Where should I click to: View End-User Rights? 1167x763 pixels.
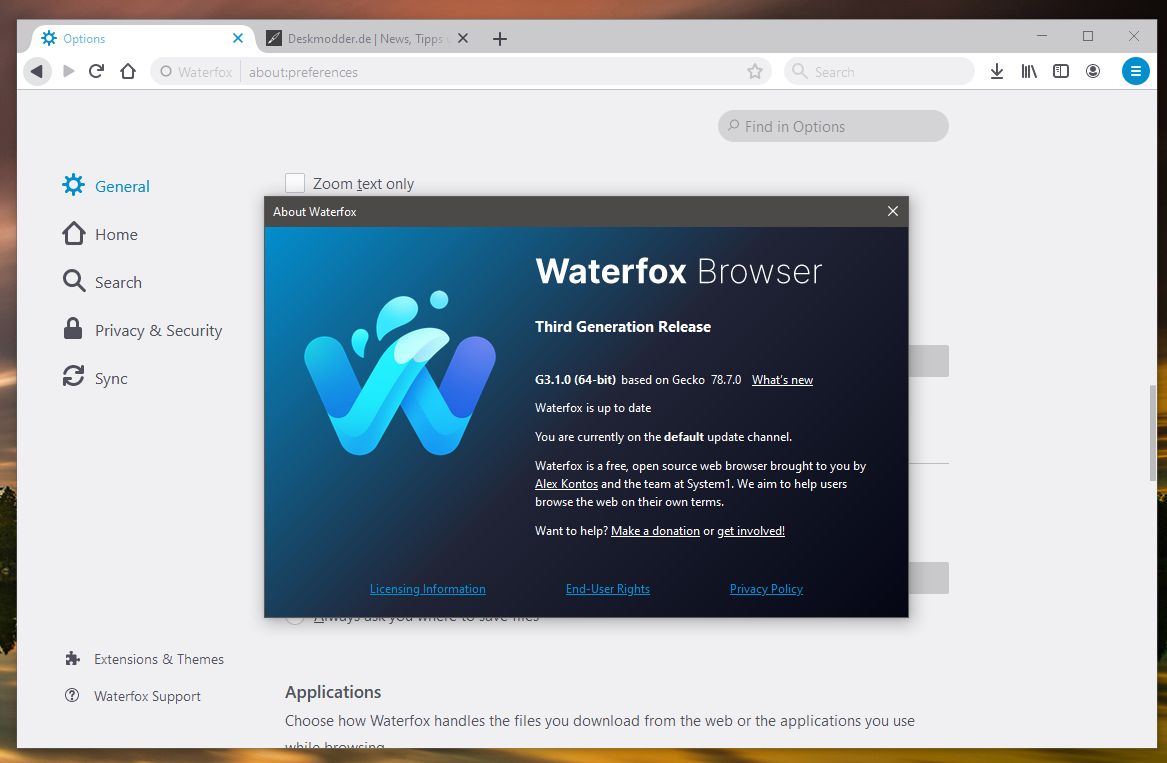pyautogui.click(x=607, y=589)
